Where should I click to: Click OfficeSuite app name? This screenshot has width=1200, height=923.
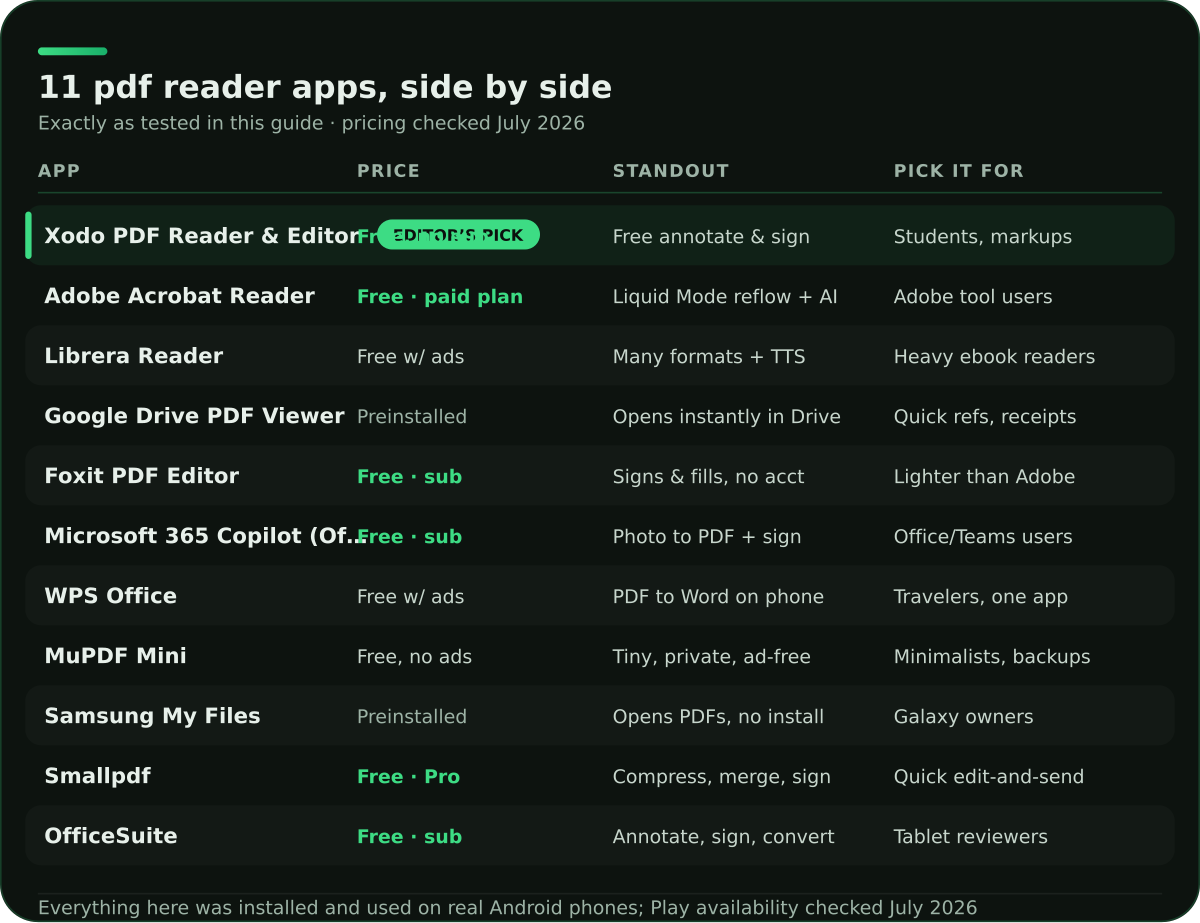(x=111, y=836)
